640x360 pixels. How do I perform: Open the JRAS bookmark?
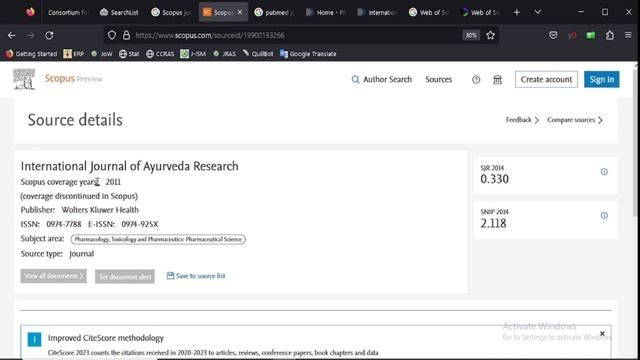224,54
